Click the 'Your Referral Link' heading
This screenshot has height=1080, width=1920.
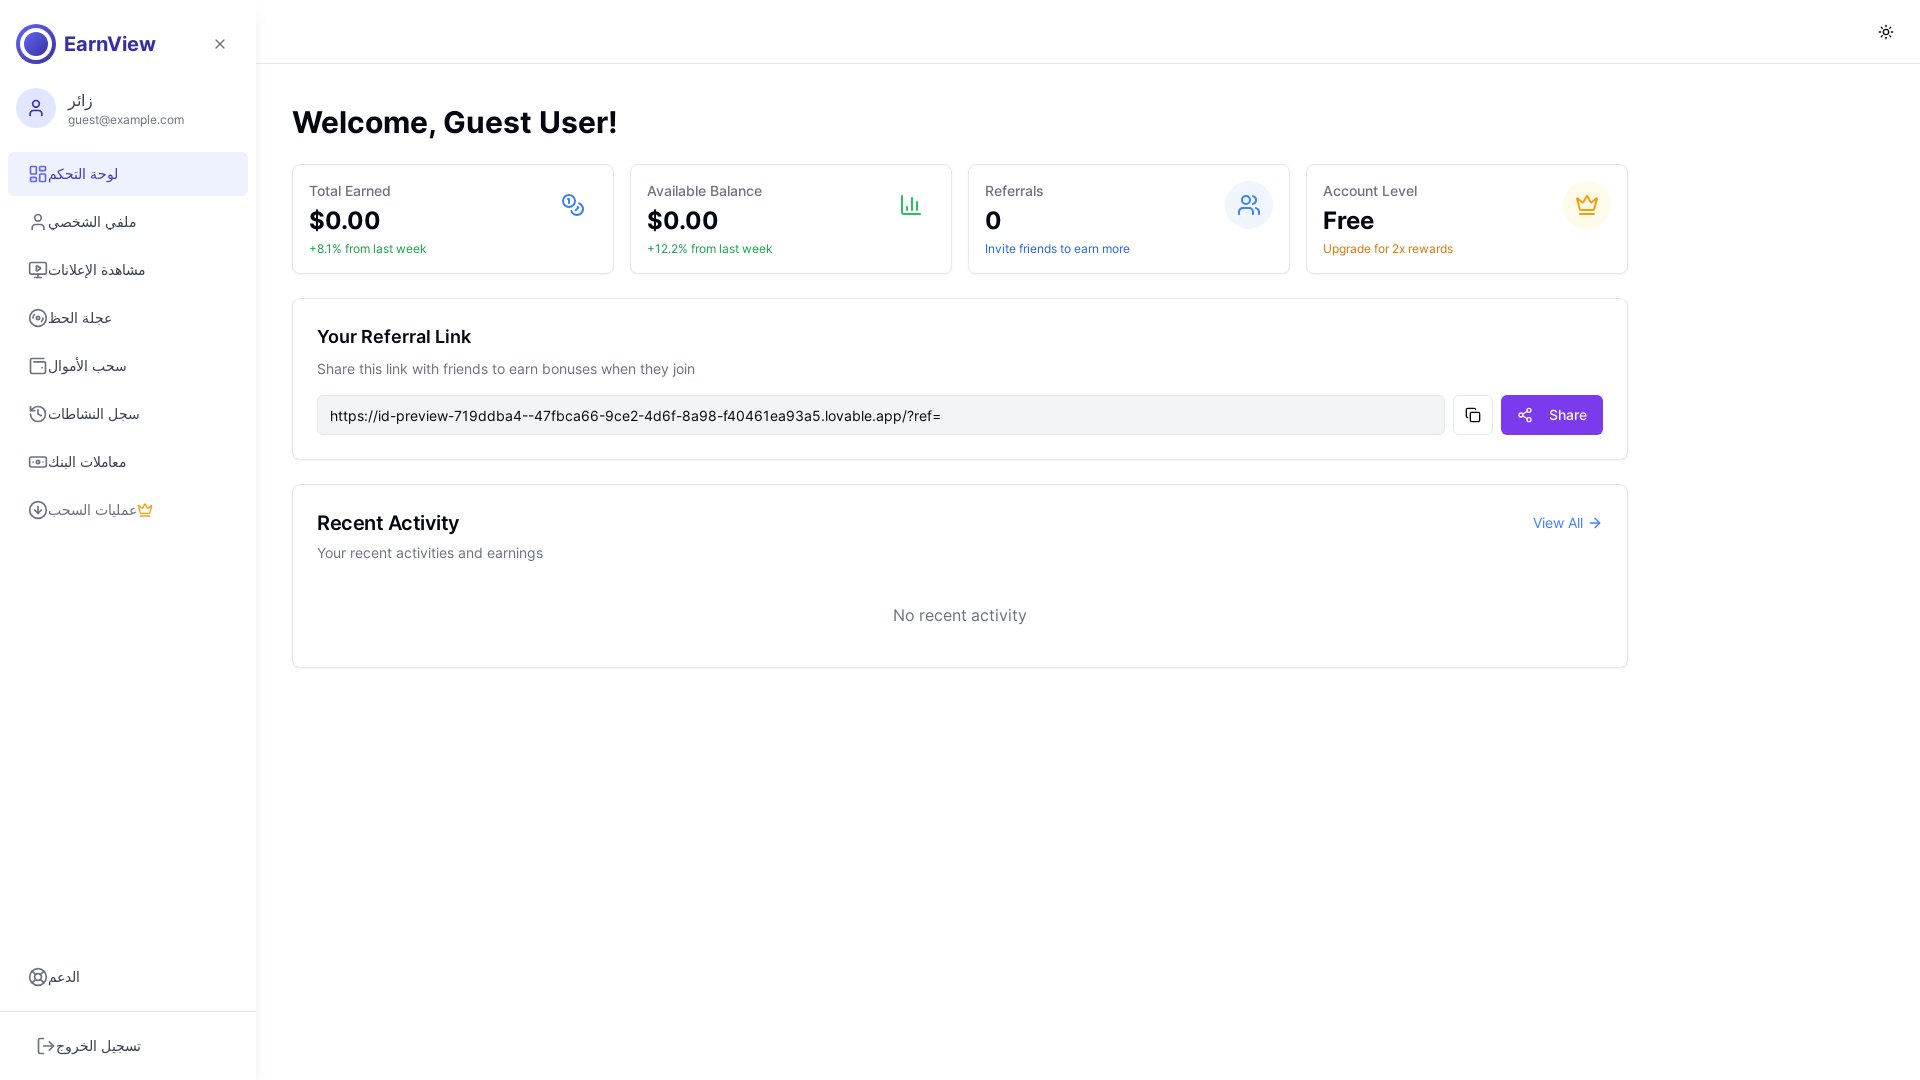coord(394,337)
